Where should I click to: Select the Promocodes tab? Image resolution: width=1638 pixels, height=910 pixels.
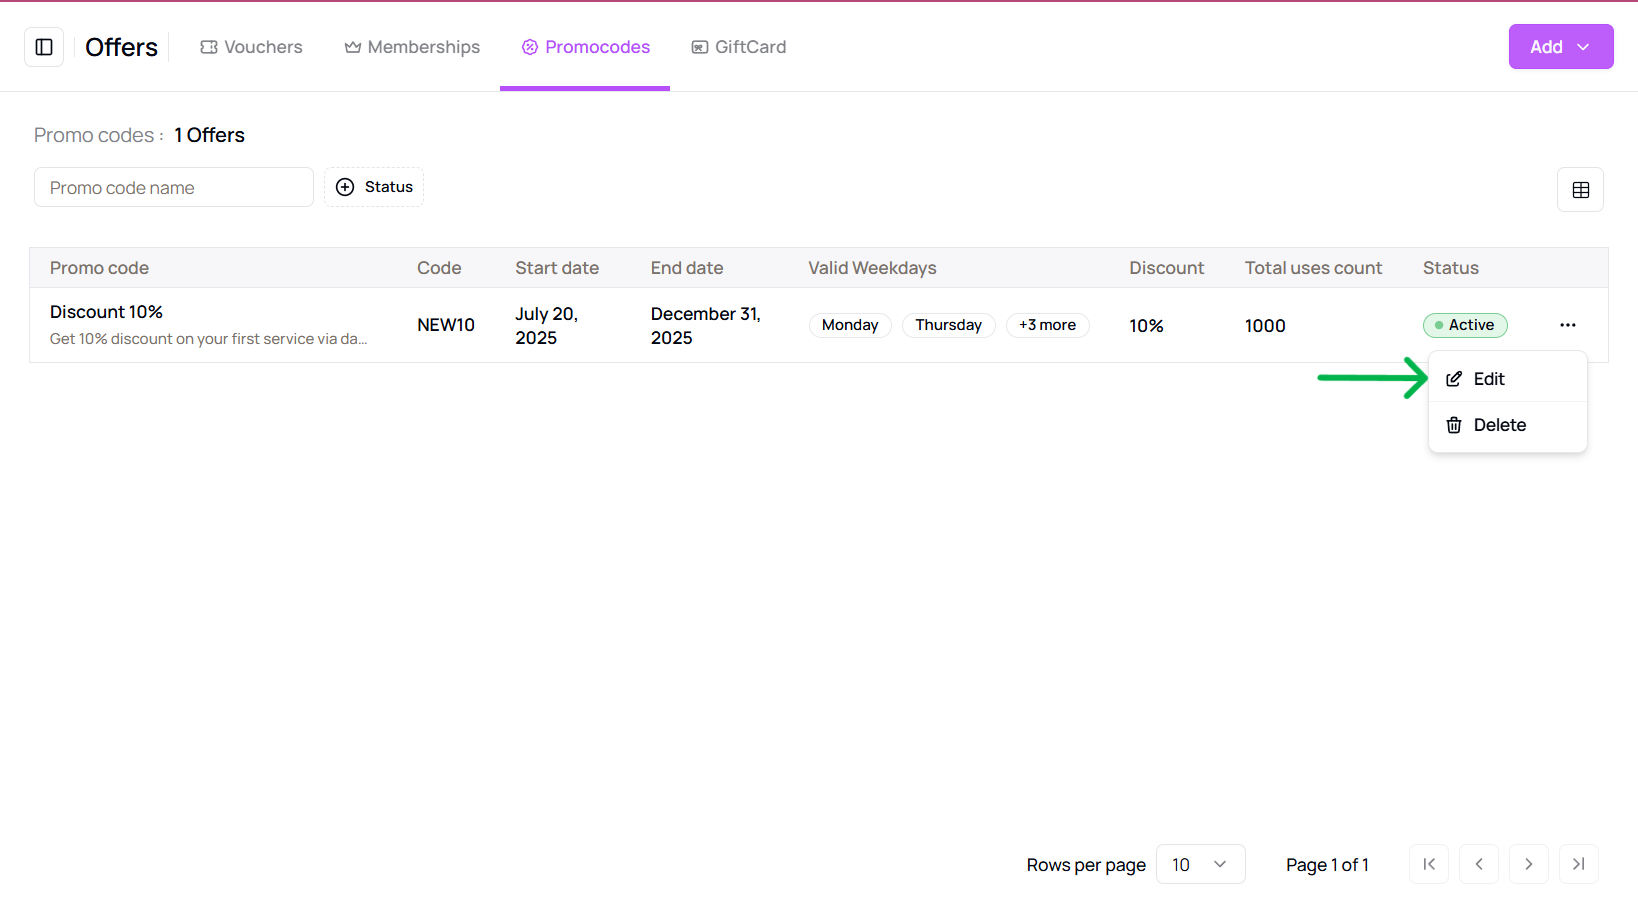pos(586,47)
